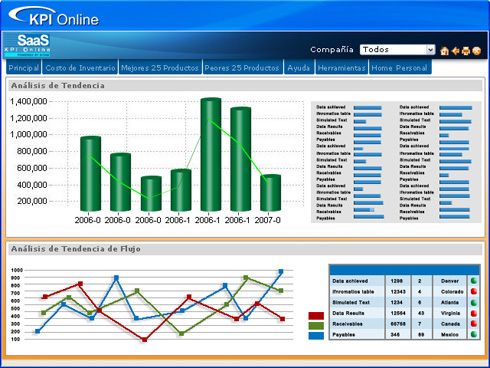Open the Mejores 25 Productos tab
This screenshot has width=490, height=368.
[160, 68]
